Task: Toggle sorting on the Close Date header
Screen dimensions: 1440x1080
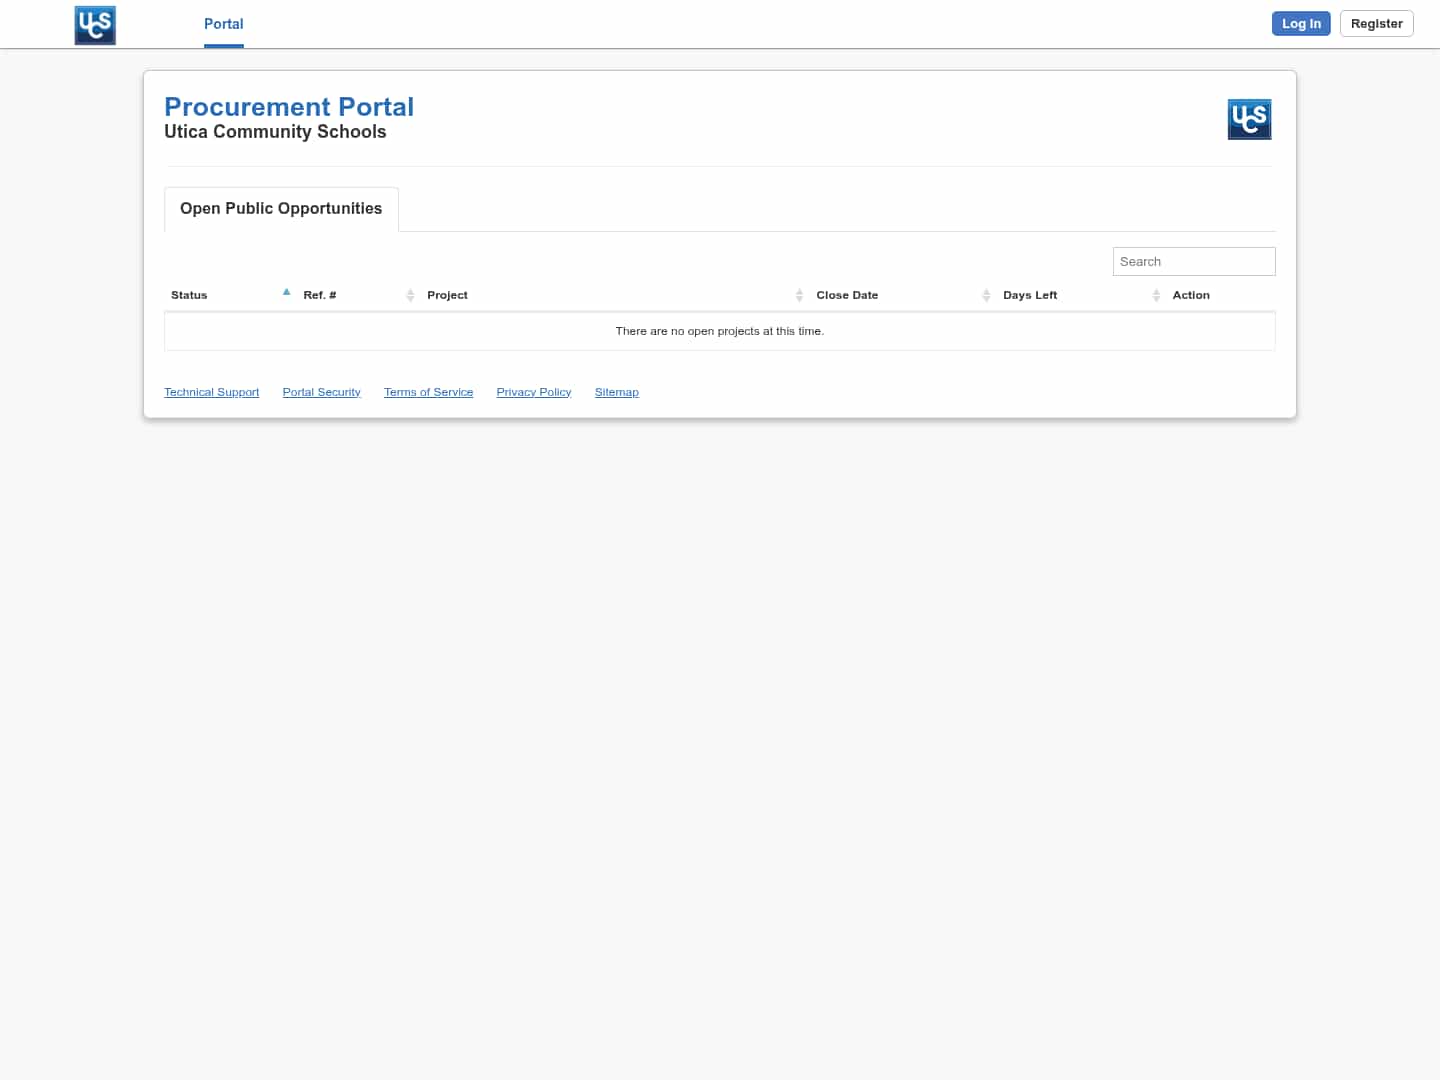Action: click(x=847, y=294)
